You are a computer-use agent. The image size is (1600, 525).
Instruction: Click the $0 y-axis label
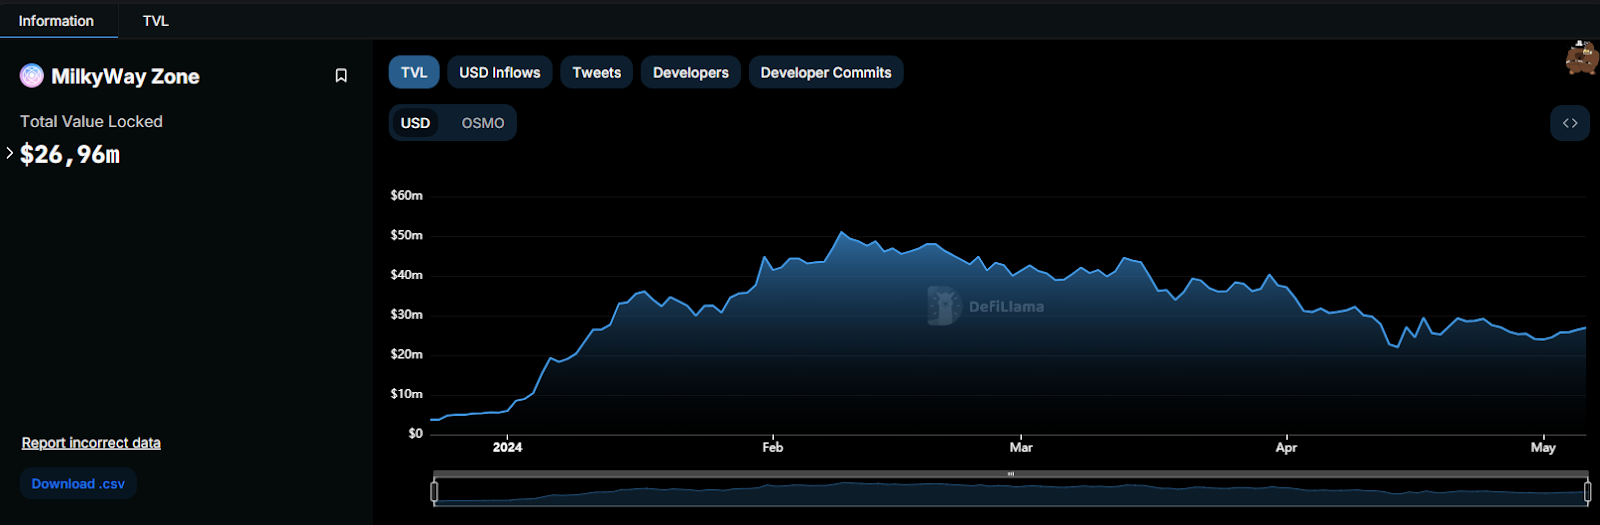tap(415, 433)
